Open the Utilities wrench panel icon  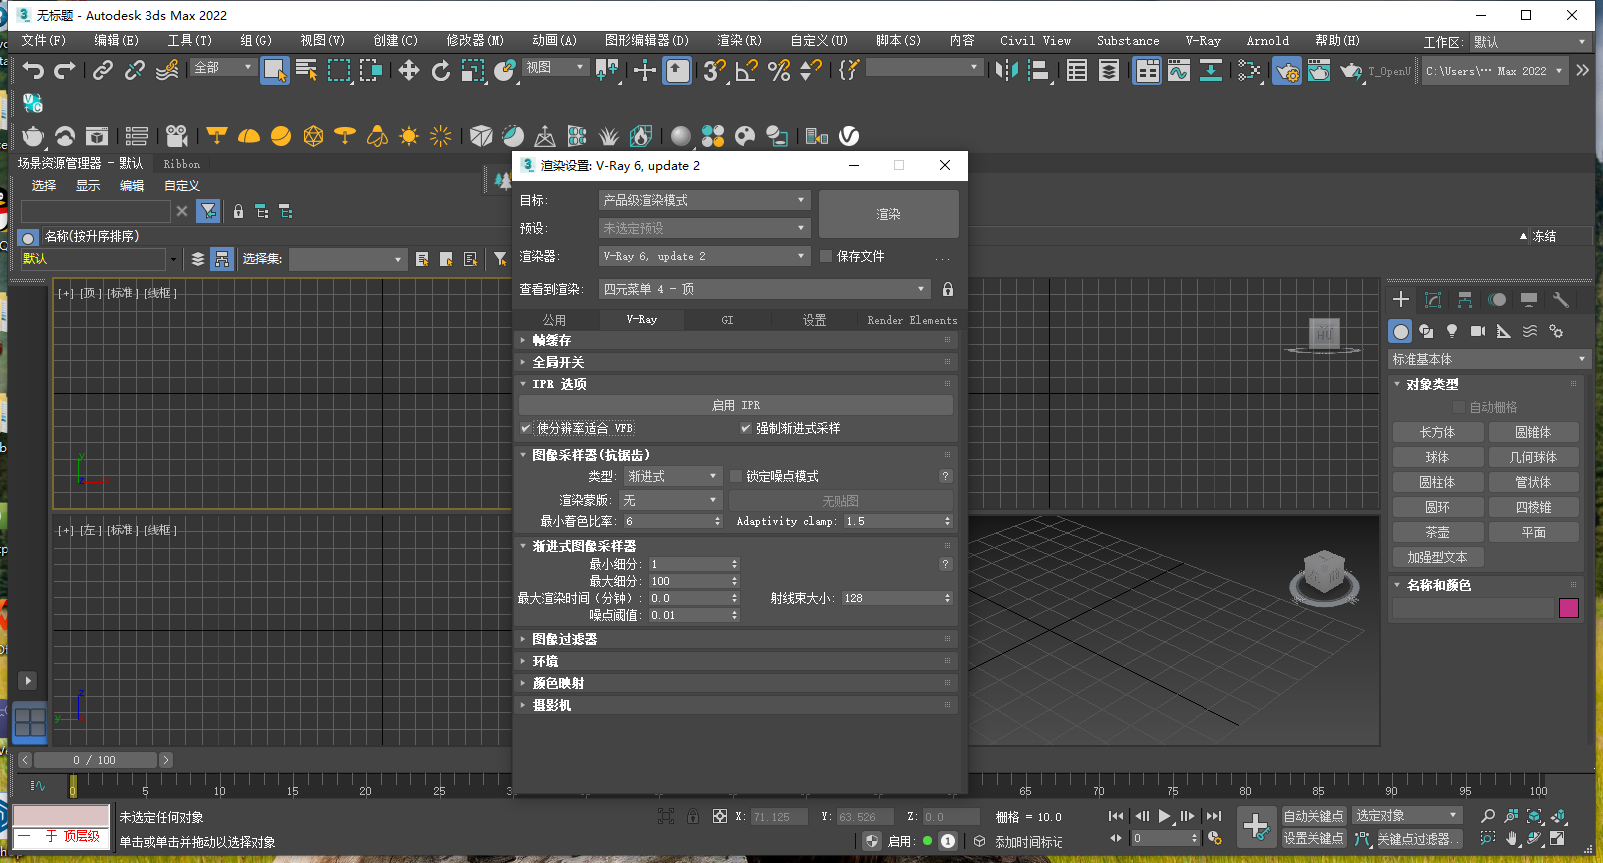[x=1560, y=299]
